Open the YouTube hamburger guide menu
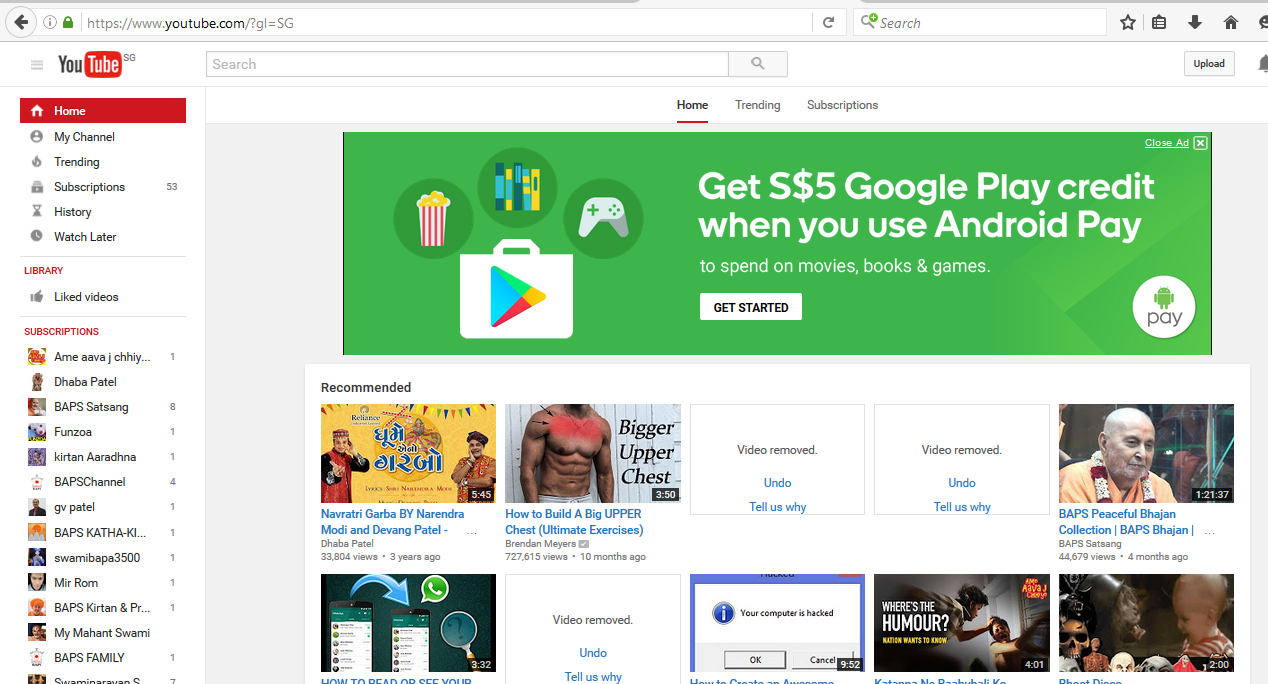This screenshot has width=1268, height=684. point(37,65)
